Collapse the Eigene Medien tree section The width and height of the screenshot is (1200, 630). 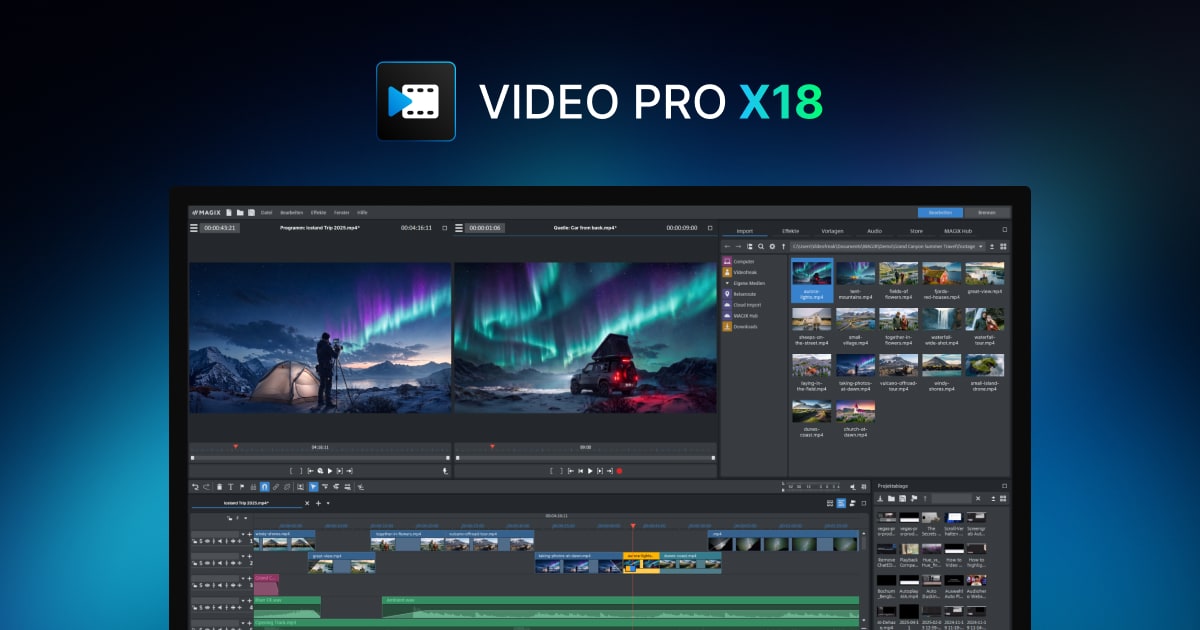coord(727,283)
